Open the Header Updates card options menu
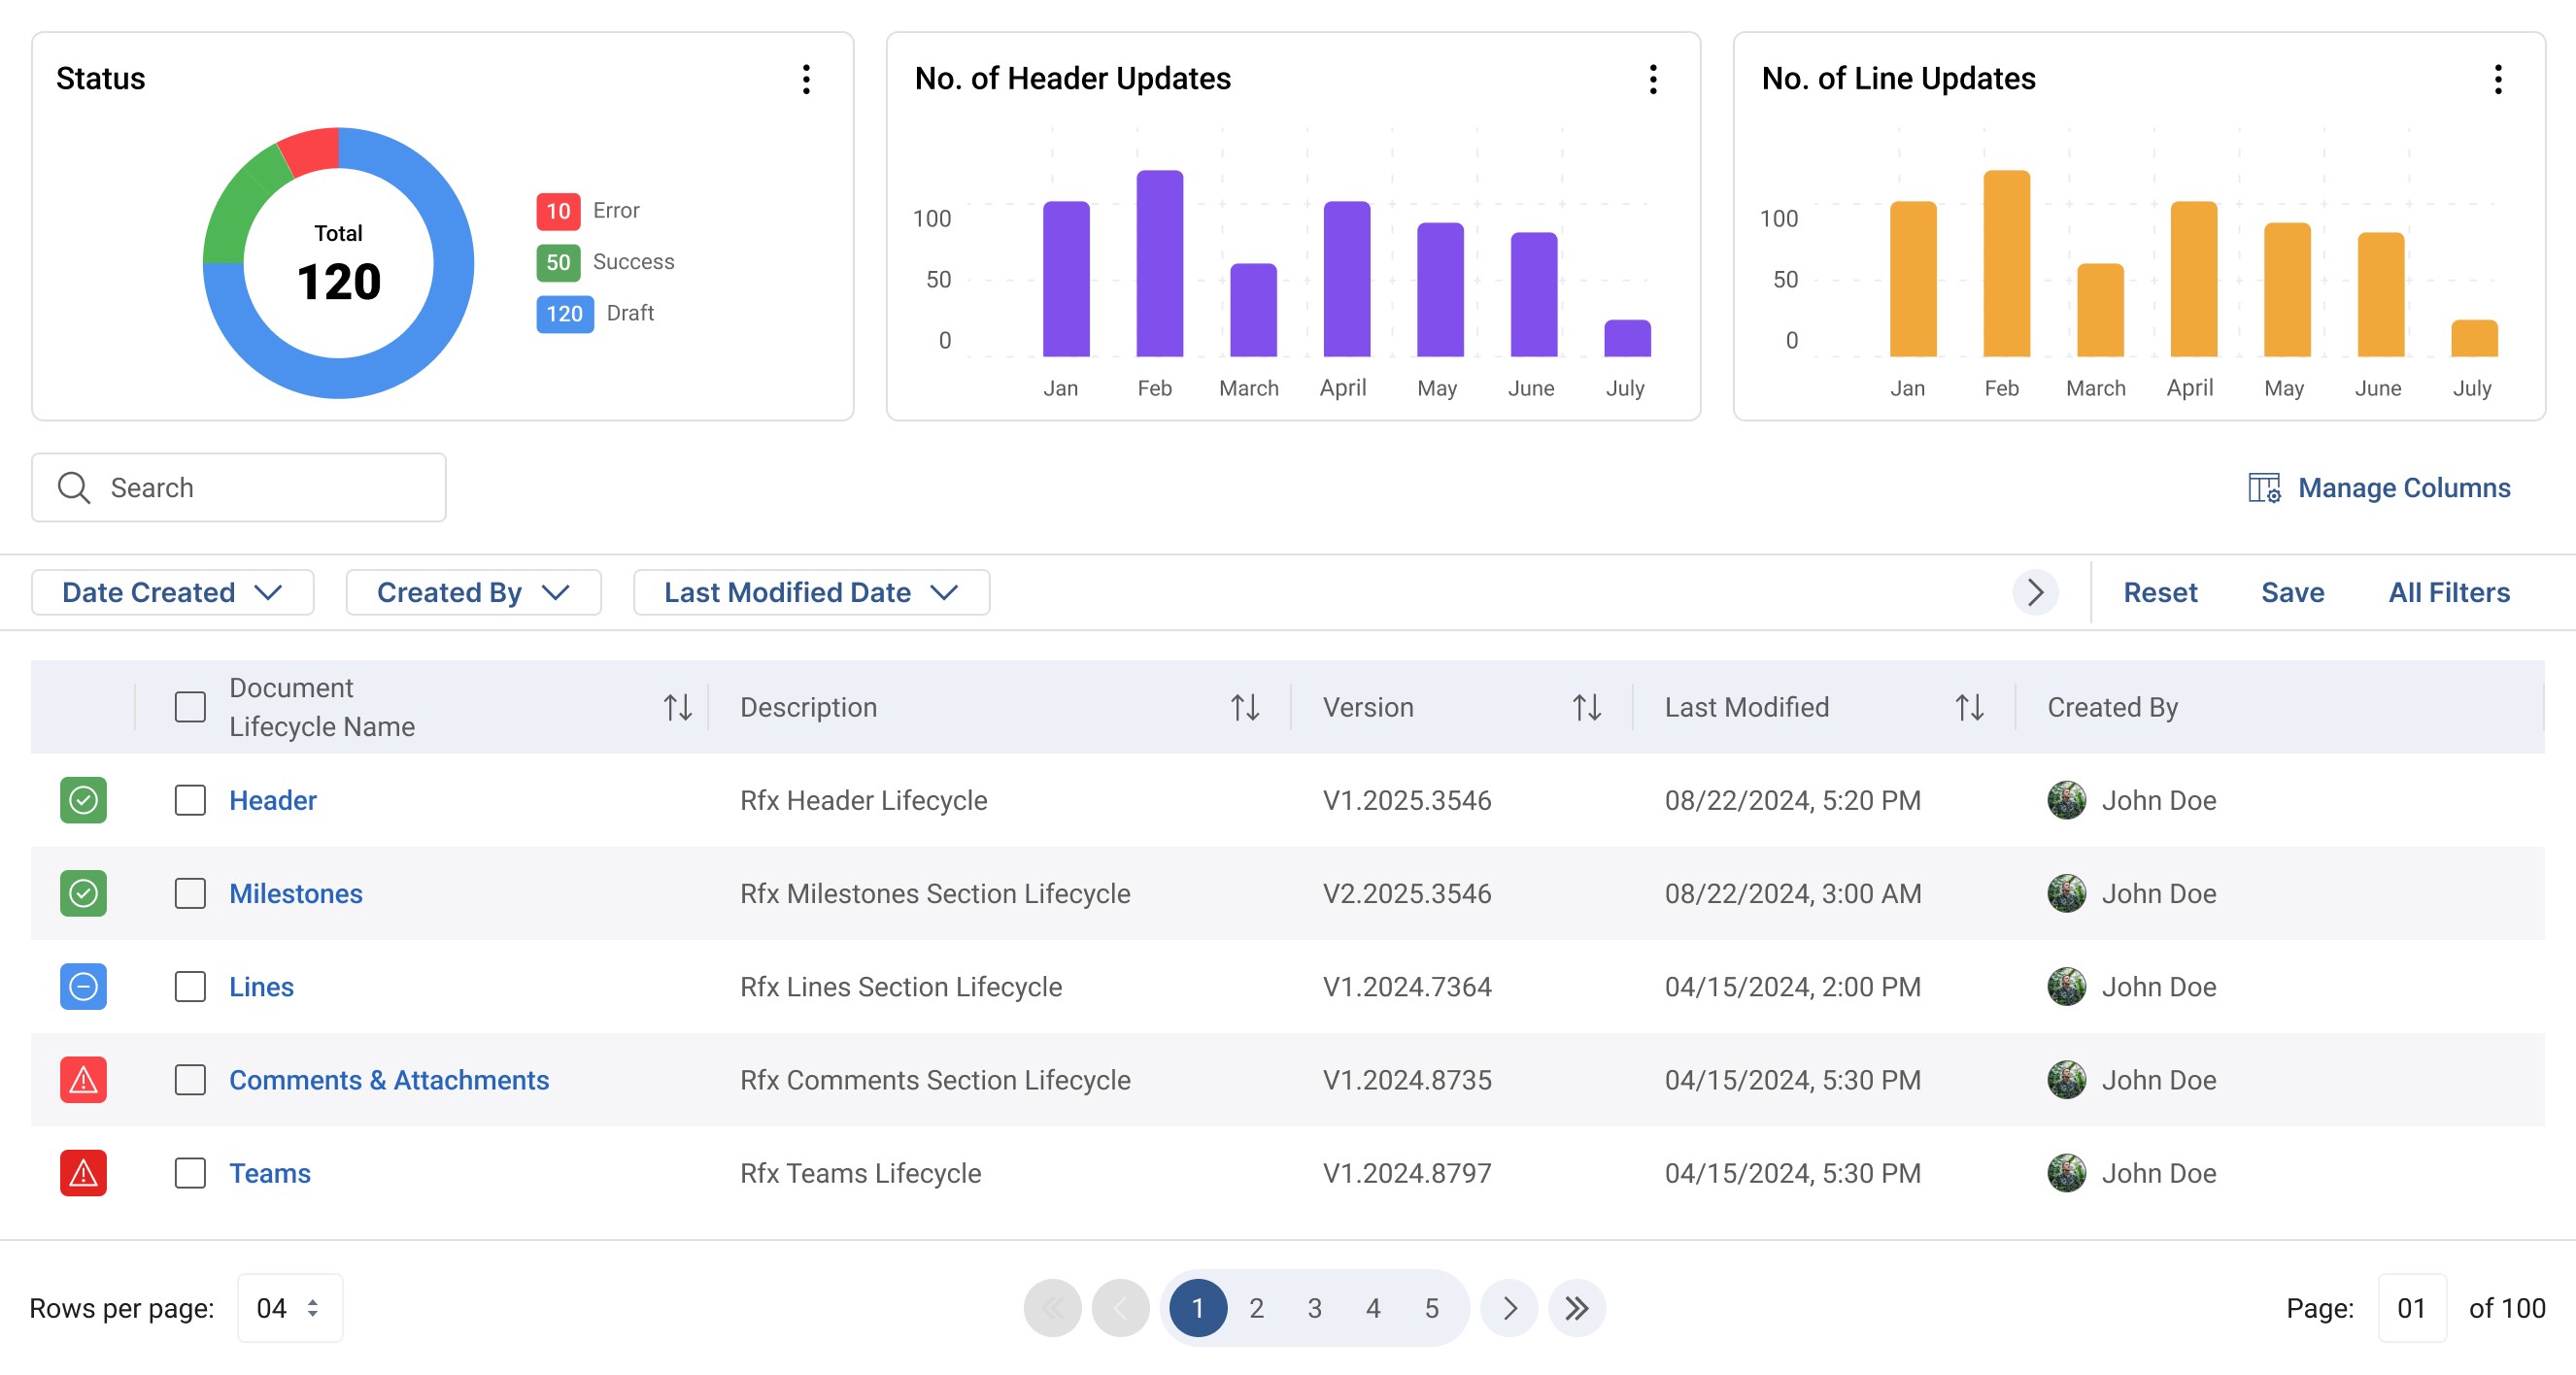 [1653, 79]
